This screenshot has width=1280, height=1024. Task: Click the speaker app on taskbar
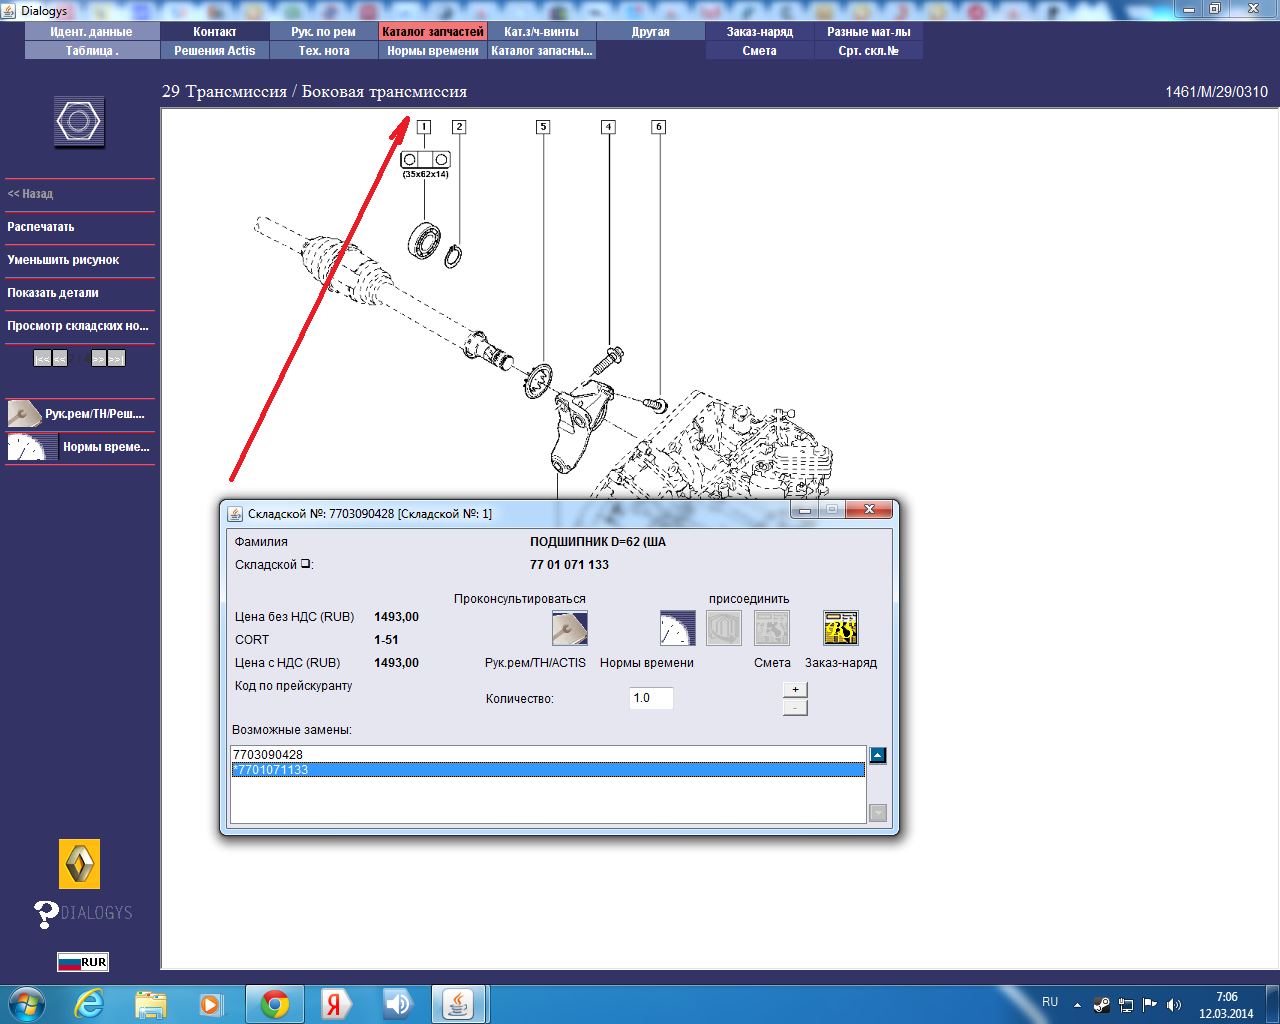coord(398,1004)
